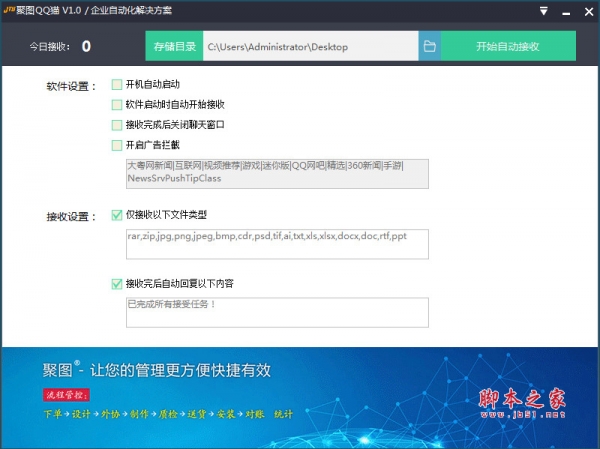
Task: Toggle 软件启动时自动开始接收 checkbox
Action: click(x=118, y=105)
